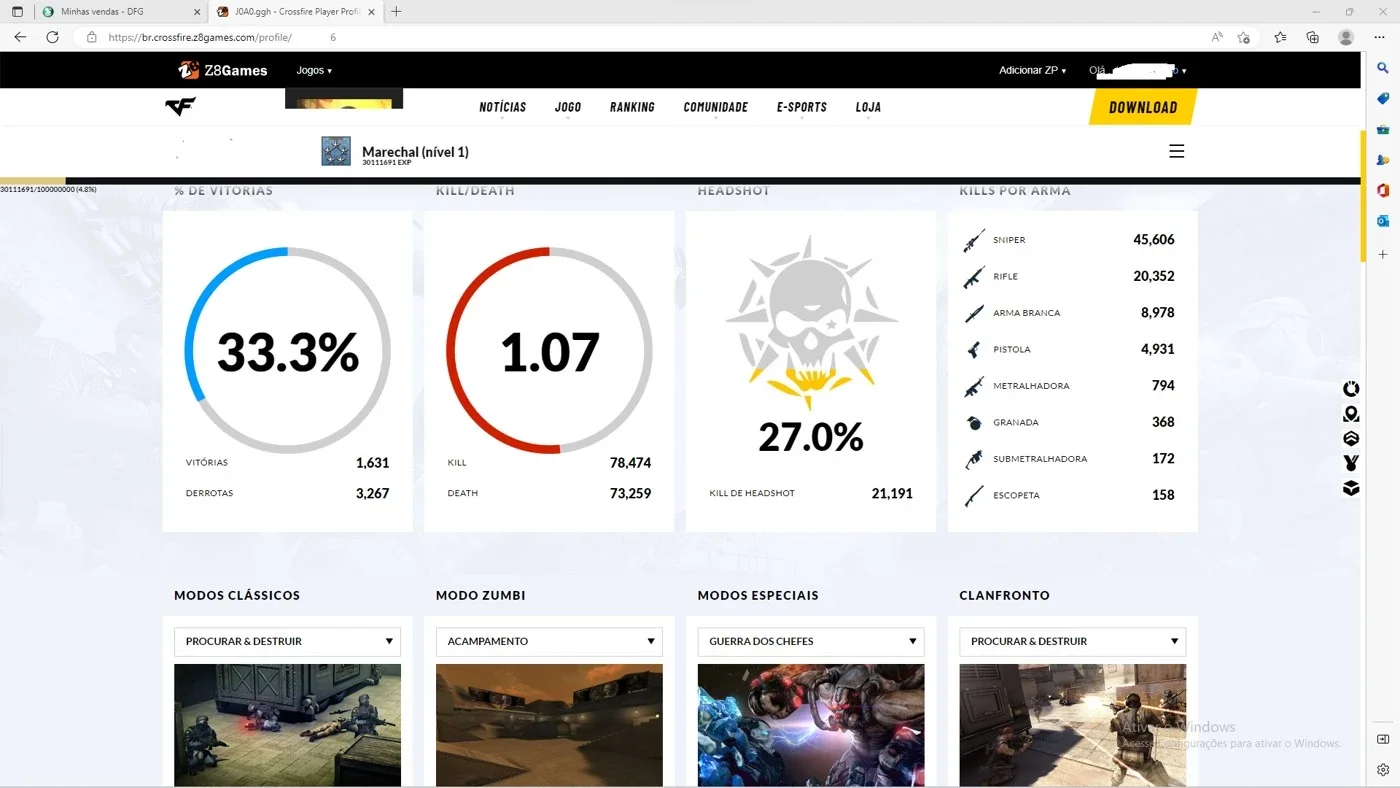Click the Modos Clássicos map thumbnail

point(287,726)
